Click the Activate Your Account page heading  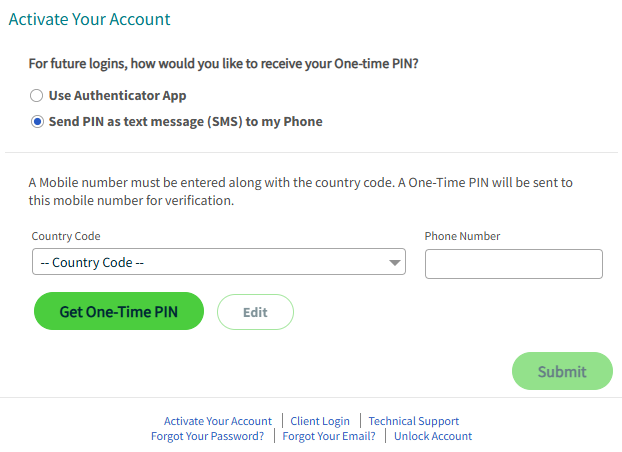(89, 19)
